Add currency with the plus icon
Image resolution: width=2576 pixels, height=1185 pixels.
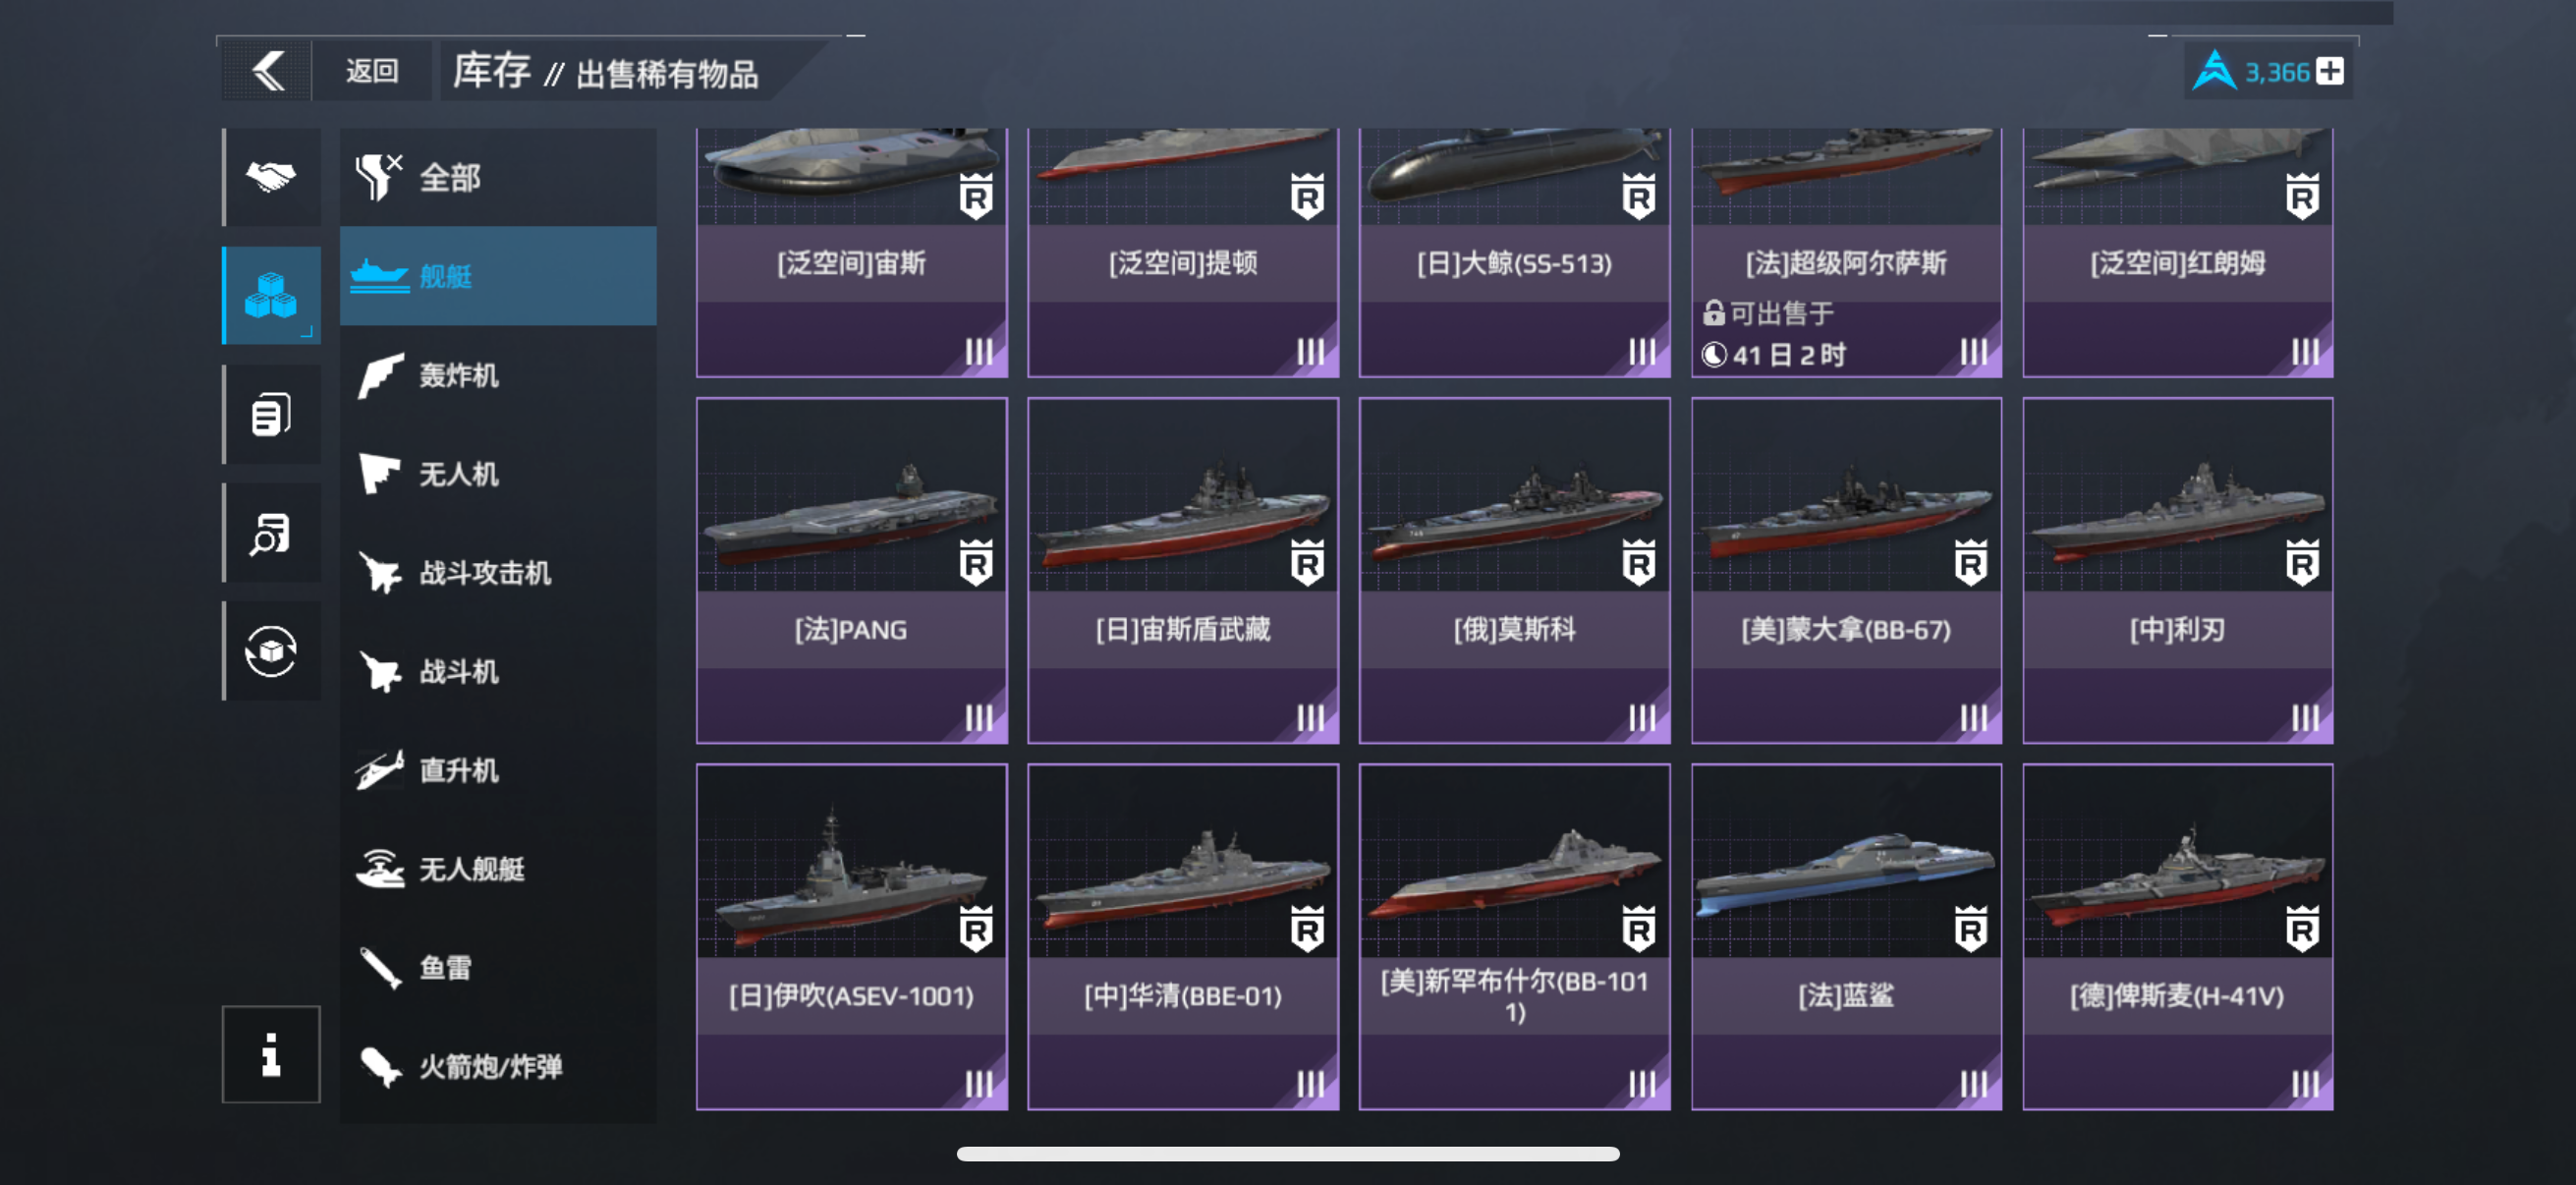pyautogui.click(x=2329, y=72)
